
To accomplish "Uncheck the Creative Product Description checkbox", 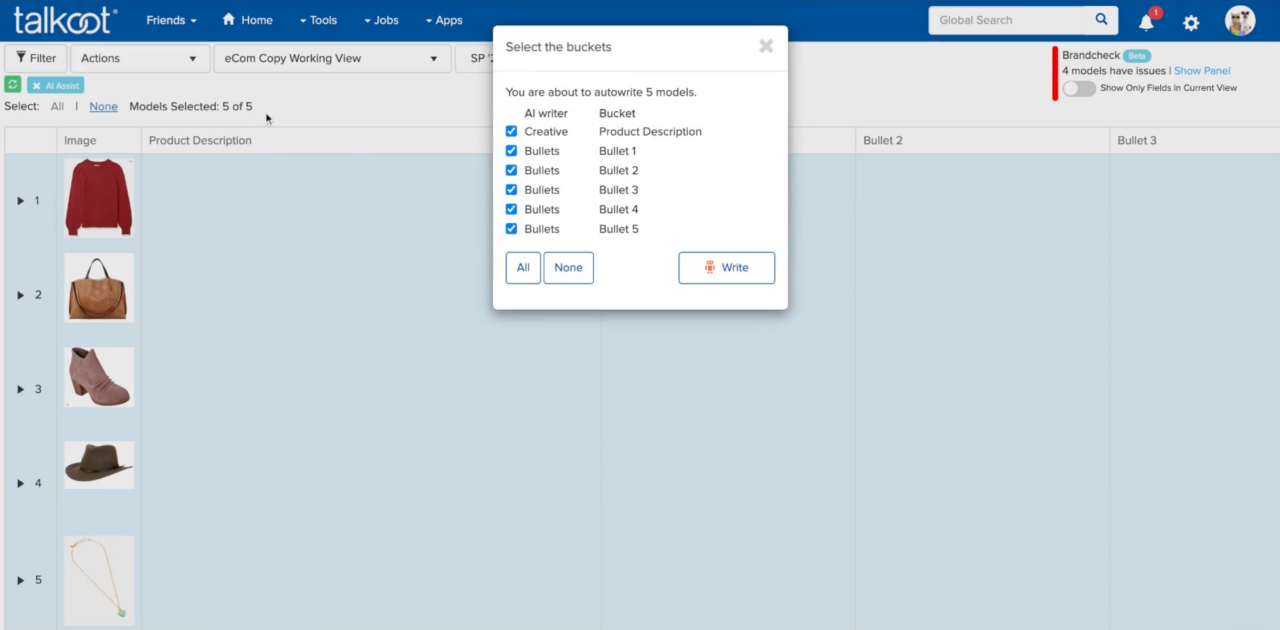I will click(x=511, y=131).
